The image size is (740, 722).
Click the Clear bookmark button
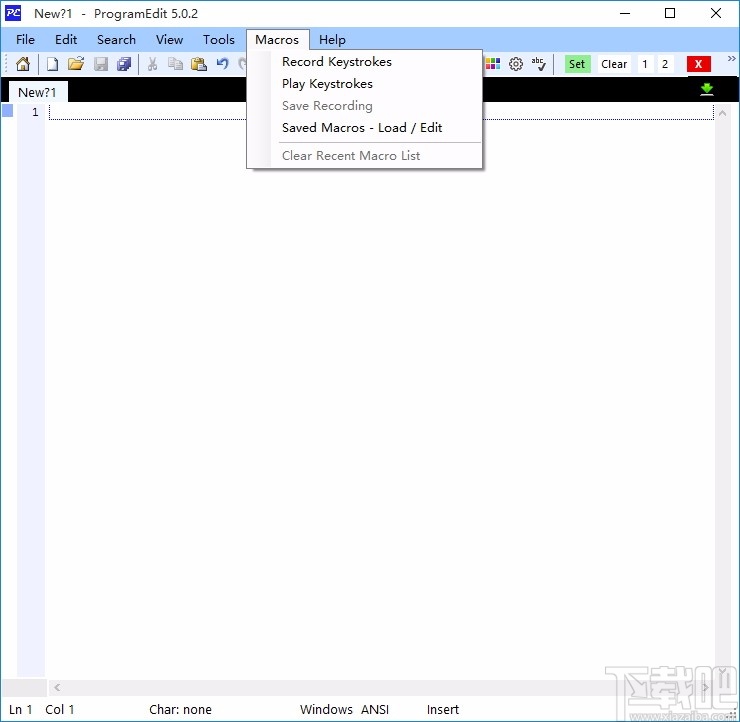pos(614,64)
